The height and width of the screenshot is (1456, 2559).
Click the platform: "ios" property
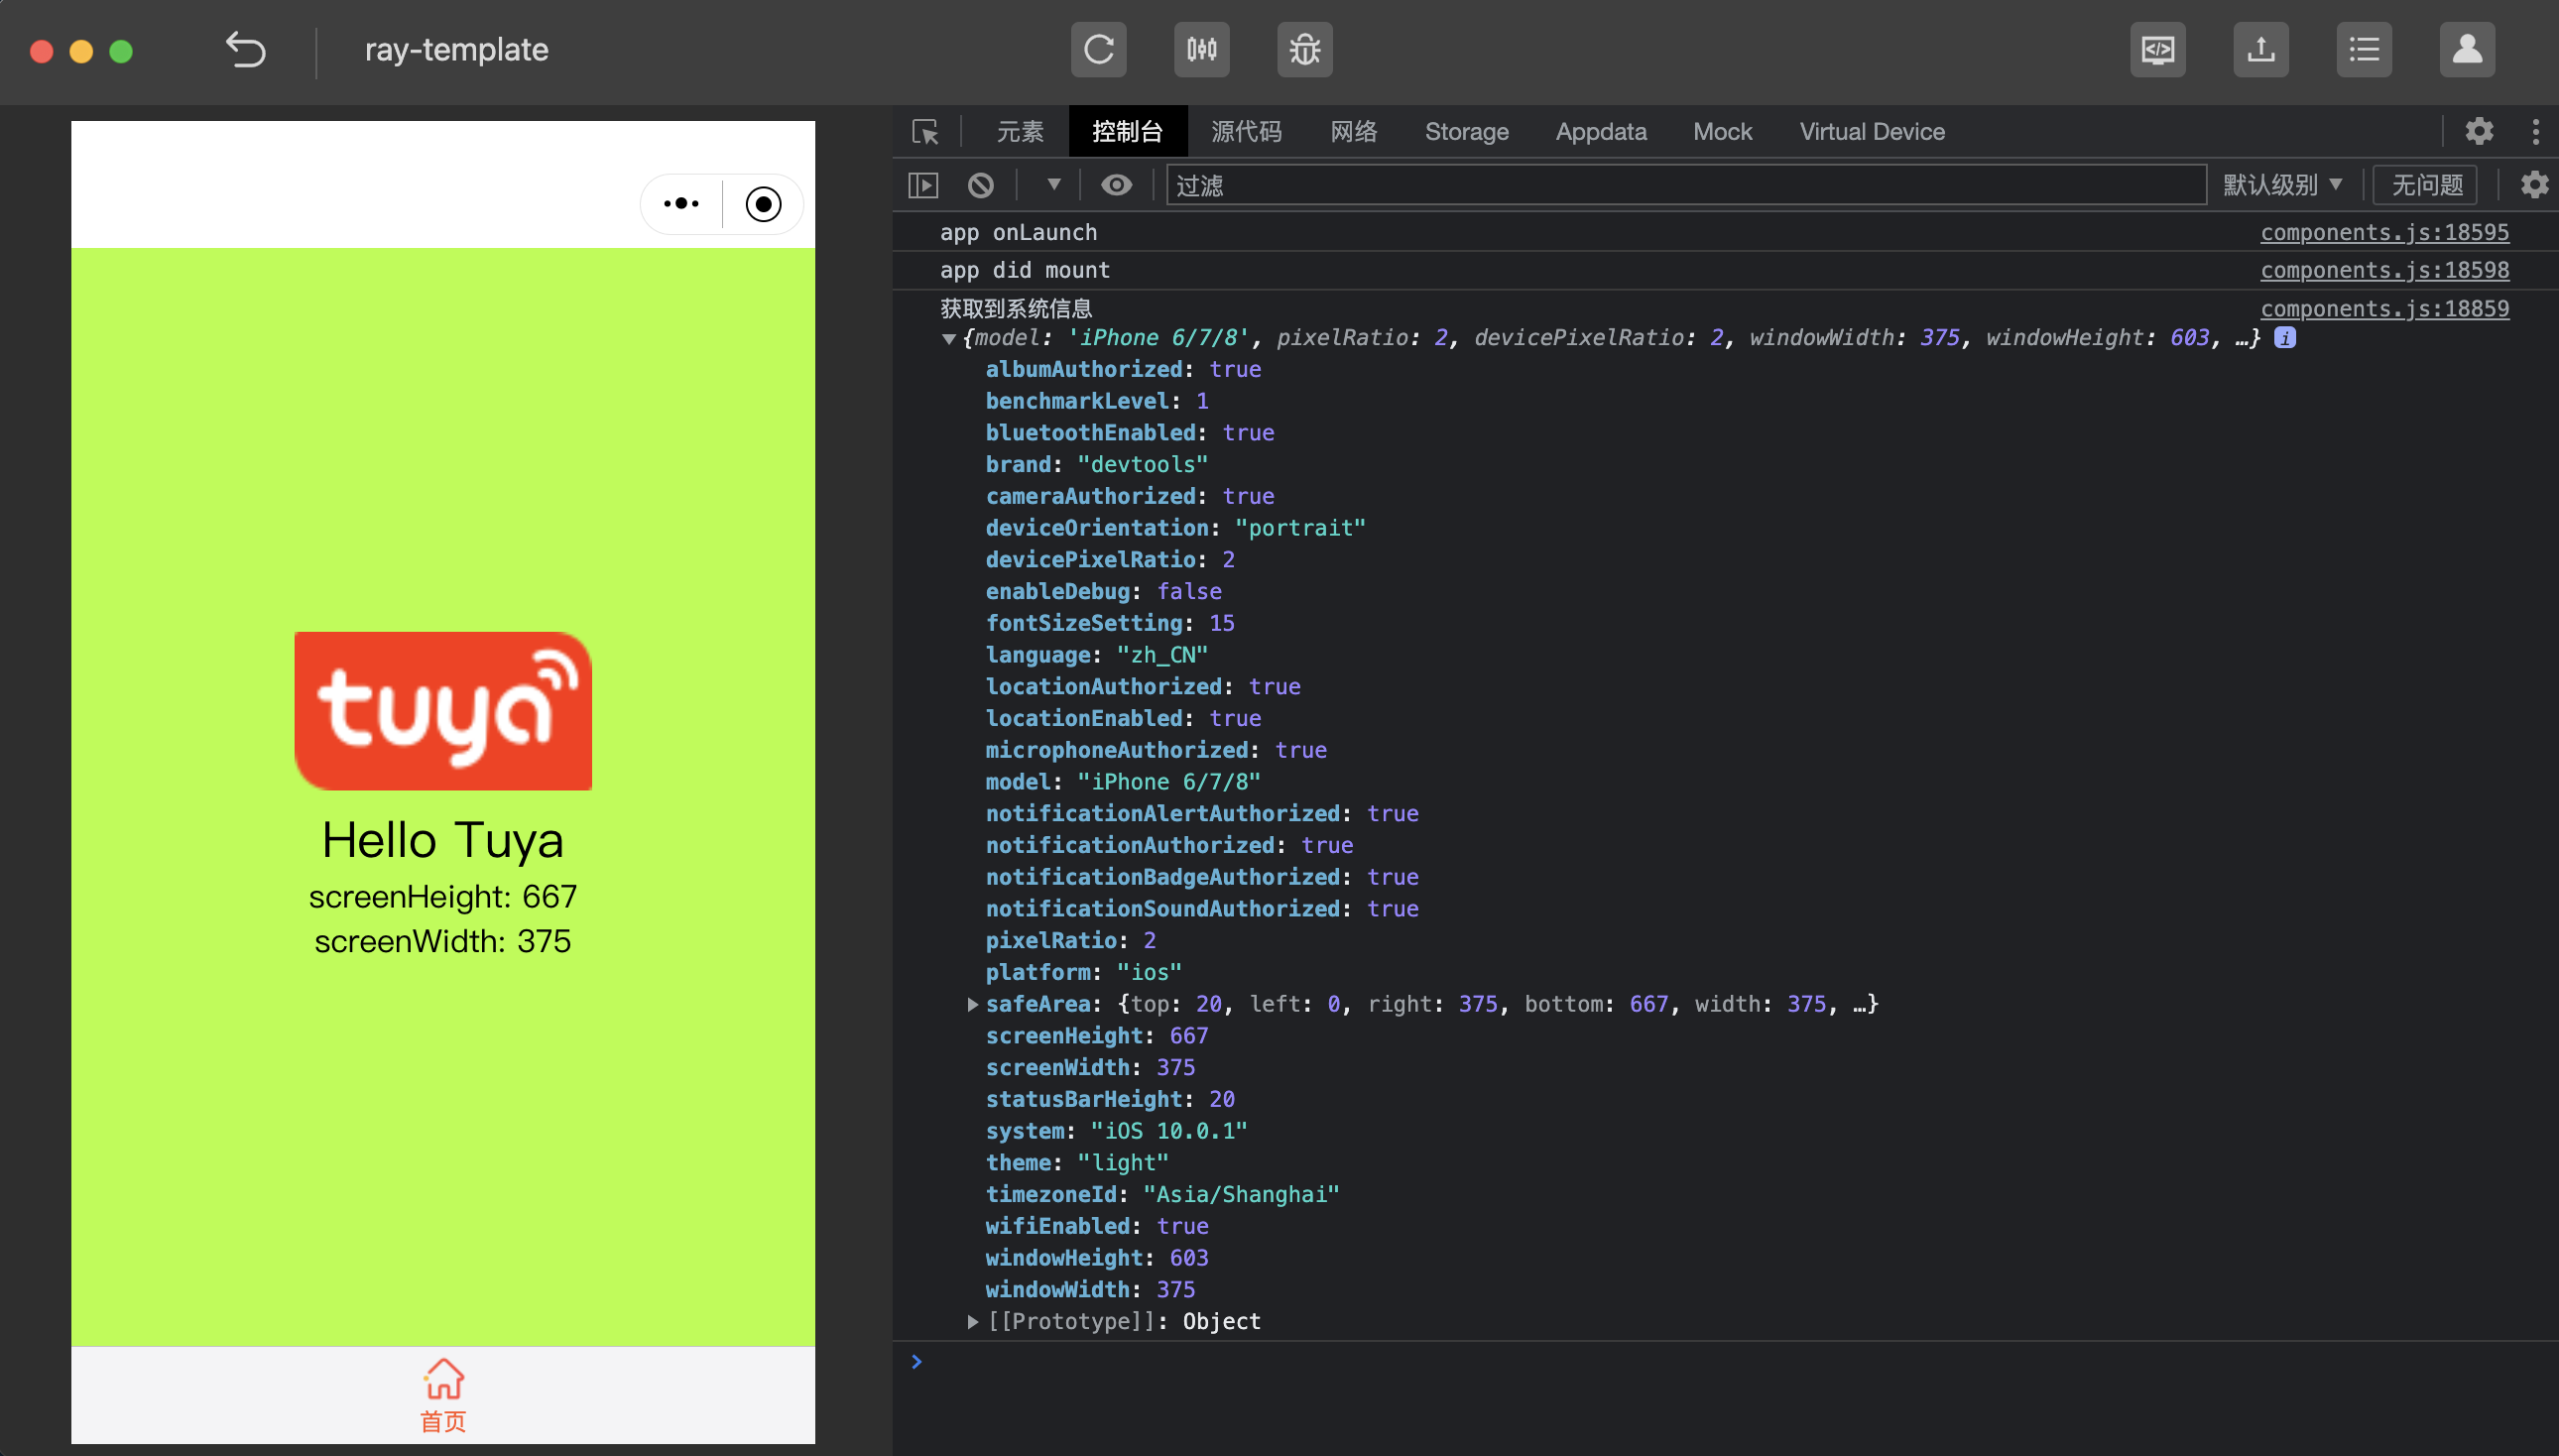(1083, 971)
